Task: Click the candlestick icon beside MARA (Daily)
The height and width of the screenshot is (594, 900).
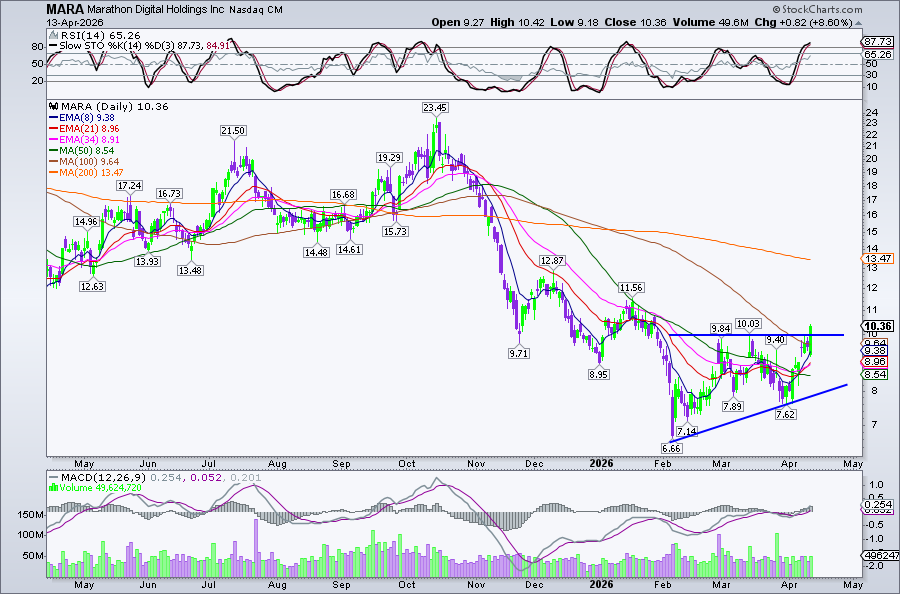Action: (54, 106)
